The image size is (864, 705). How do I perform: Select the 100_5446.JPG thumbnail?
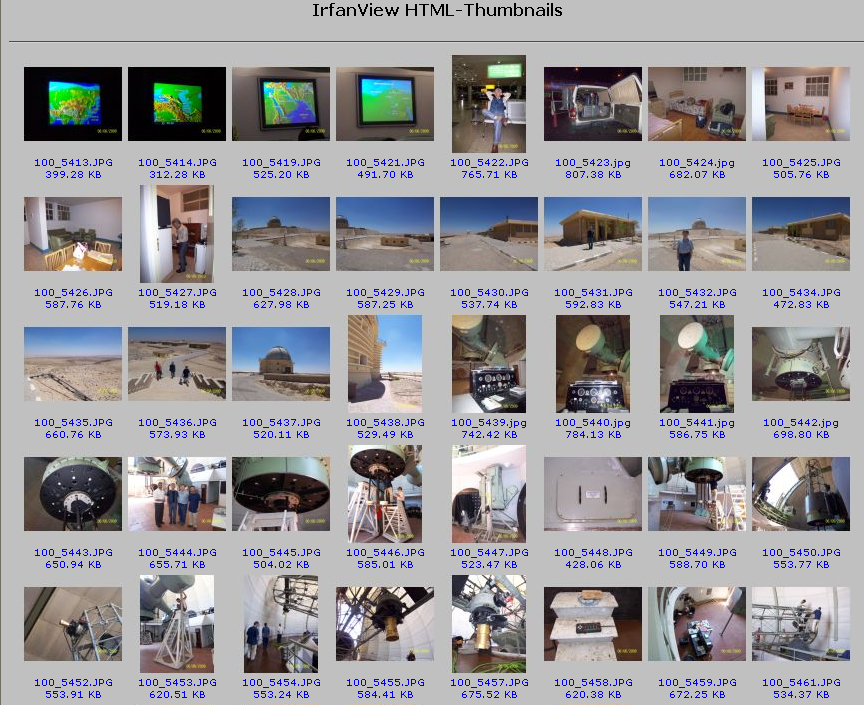(385, 494)
